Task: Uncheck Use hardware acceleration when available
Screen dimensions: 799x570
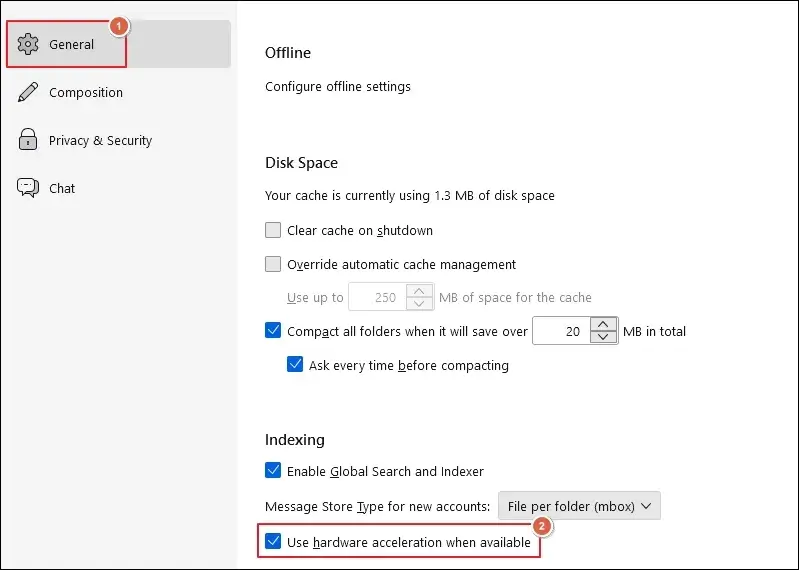Action: pyautogui.click(x=273, y=541)
